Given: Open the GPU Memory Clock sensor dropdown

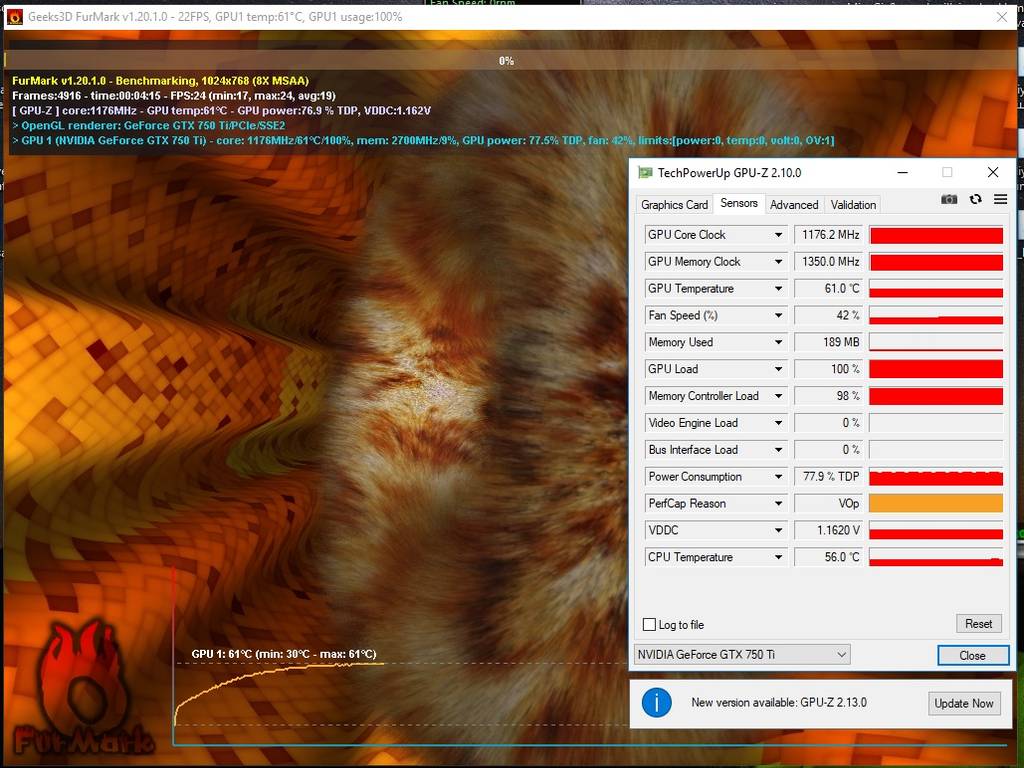Looking at the screenshot, I should point(778,262).
